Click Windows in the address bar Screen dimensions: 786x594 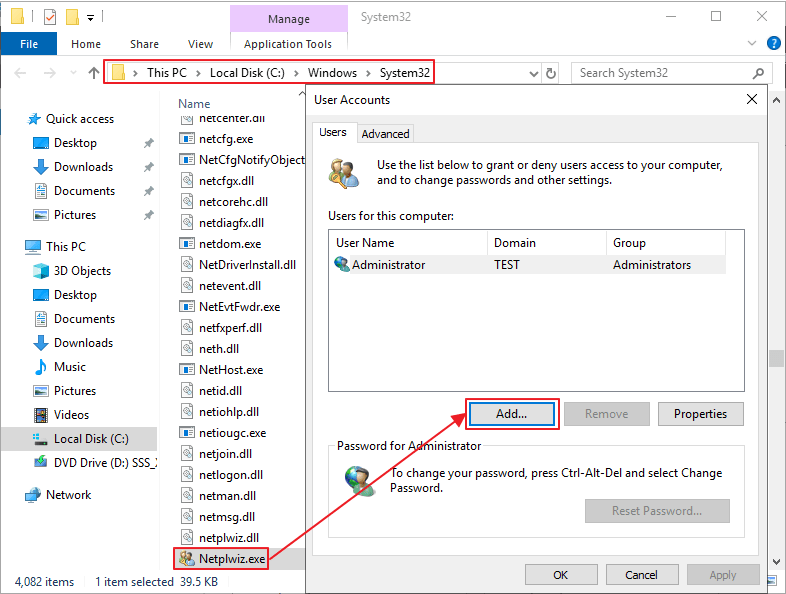(332, 73)
